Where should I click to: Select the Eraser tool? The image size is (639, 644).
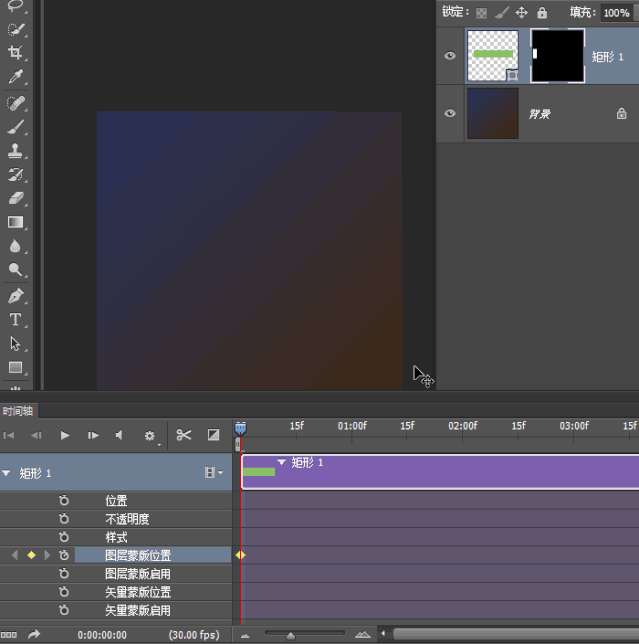15,198
